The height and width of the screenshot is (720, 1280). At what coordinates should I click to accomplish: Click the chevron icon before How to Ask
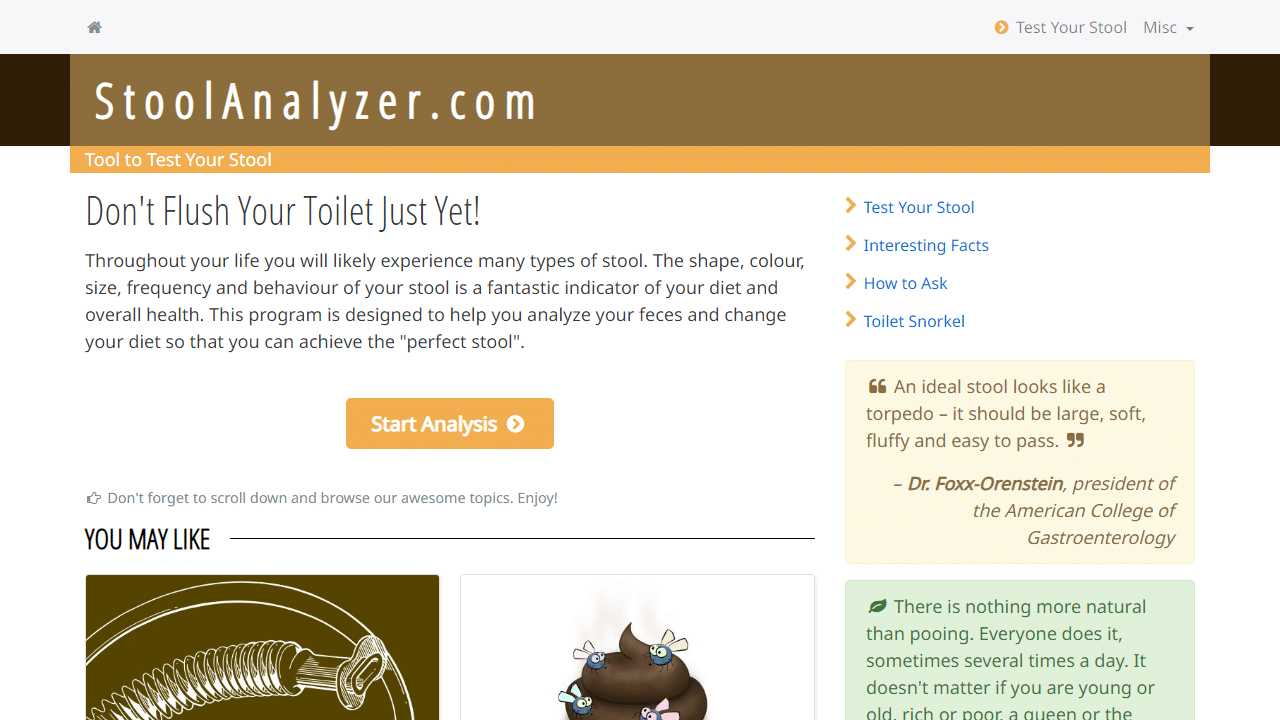click(851, 282)
